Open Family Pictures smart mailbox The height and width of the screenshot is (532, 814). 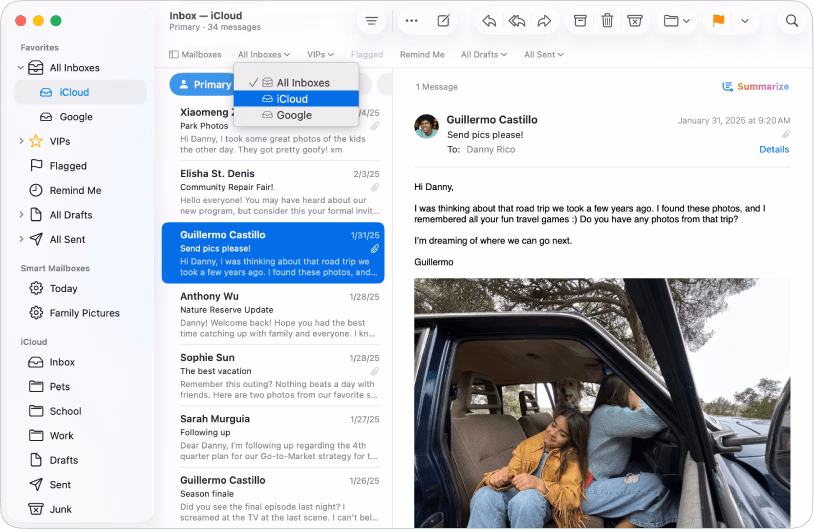coord(80,312)
